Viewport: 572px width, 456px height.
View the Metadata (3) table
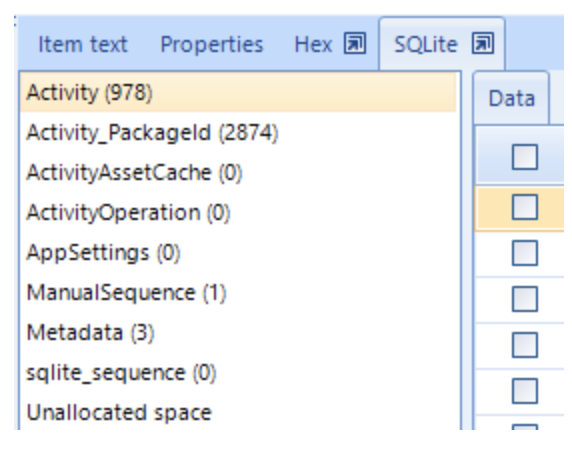(x=238, y=333)
